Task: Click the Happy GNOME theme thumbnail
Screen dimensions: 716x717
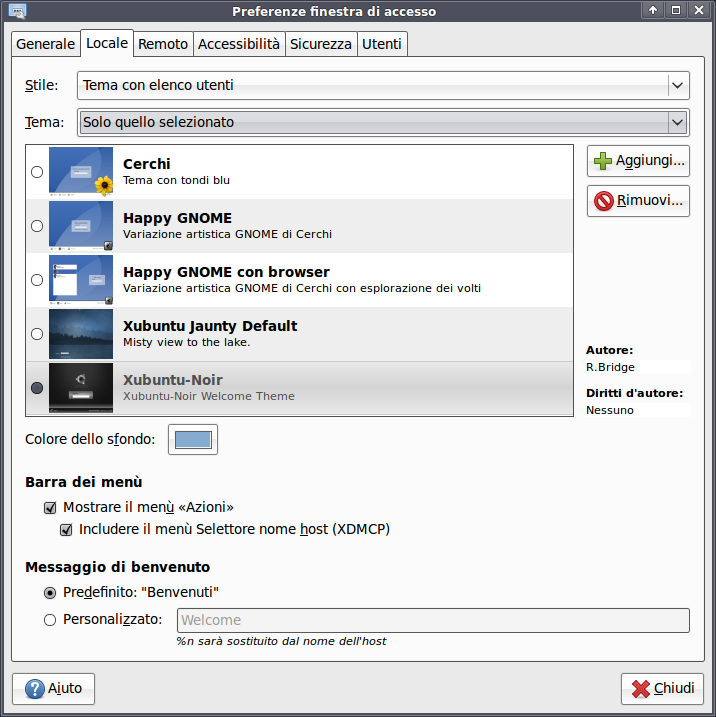Action: click(81, 226)
